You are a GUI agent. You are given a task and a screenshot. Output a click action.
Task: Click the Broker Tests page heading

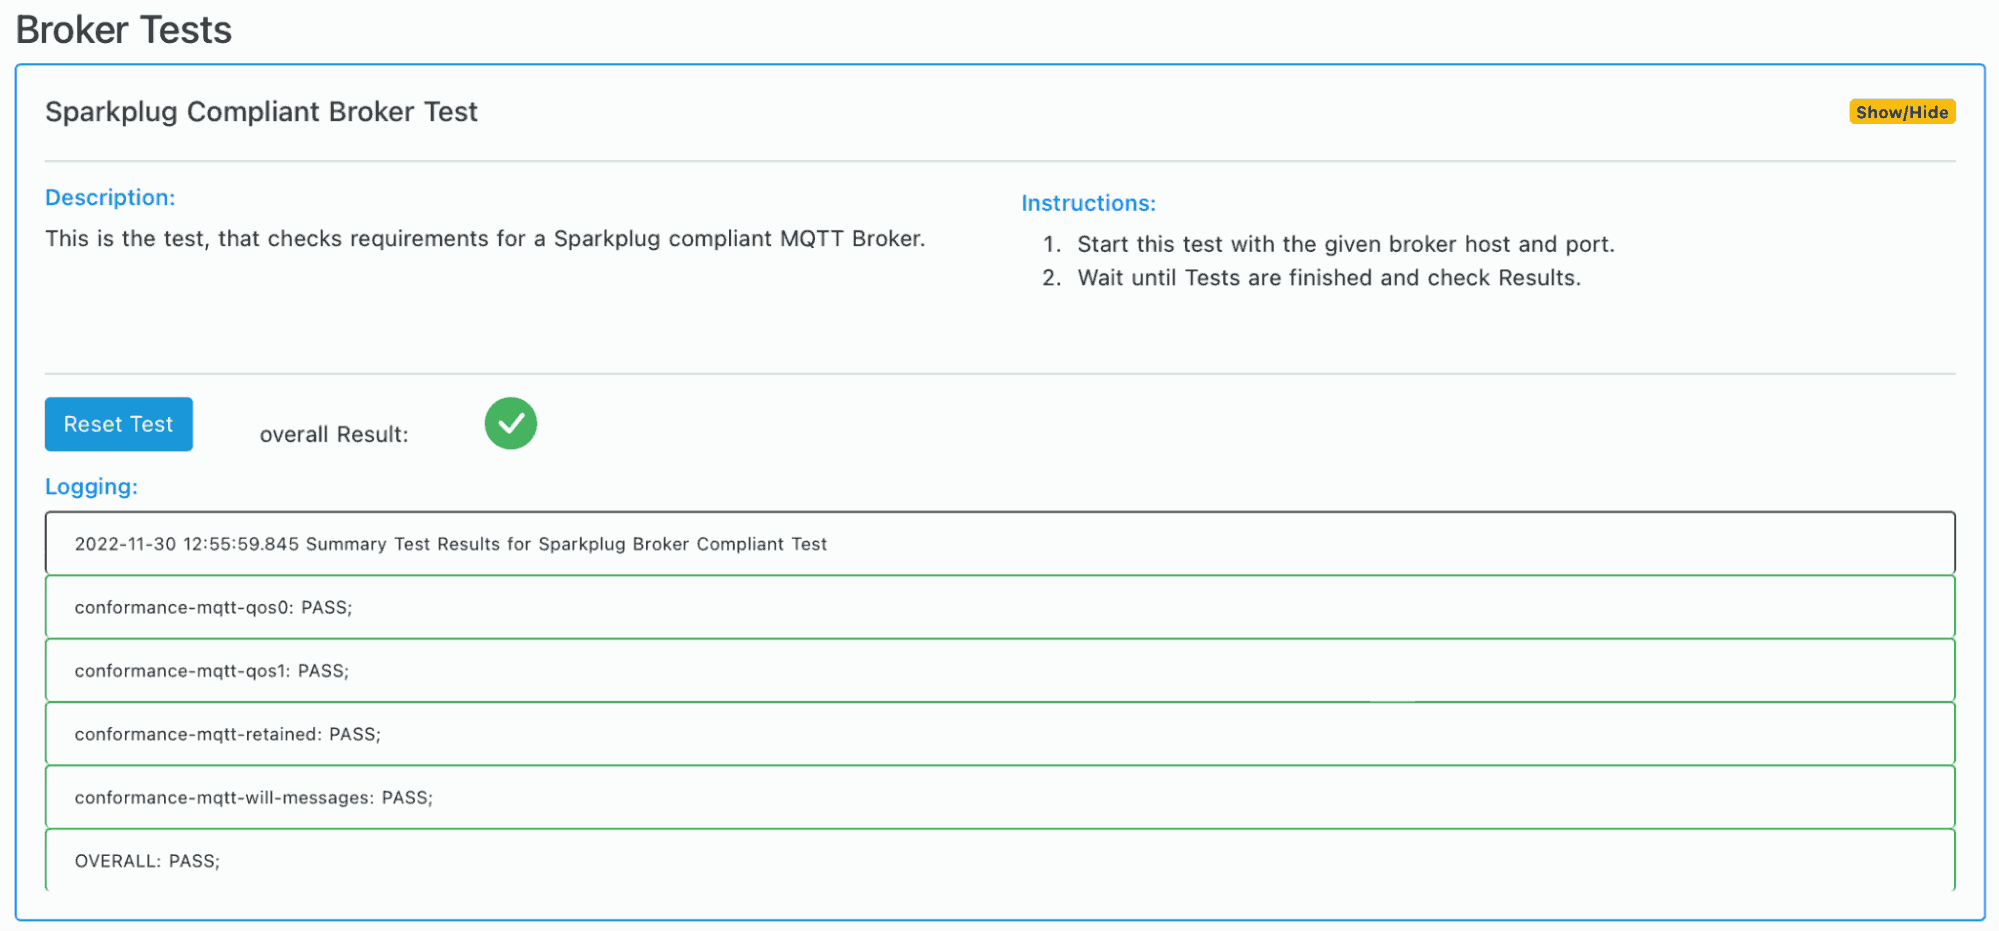coord(124,30)
